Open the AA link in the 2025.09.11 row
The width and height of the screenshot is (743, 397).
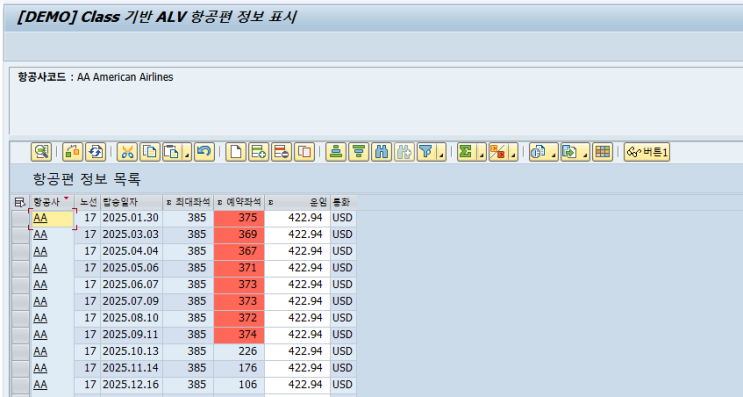pyautogui.click(x=40, y=334)
